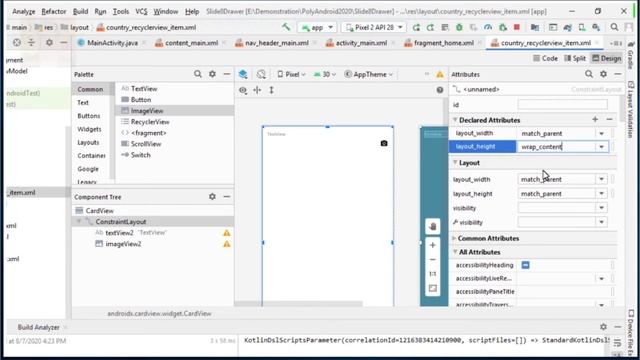Open Component Tree settings gear
Viewport: 640px width, 360px height.
point(212,197)
